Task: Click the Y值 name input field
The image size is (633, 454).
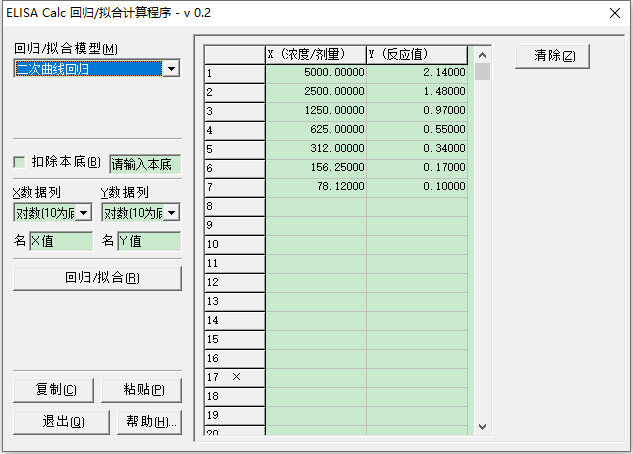Action: coord(149,241)
